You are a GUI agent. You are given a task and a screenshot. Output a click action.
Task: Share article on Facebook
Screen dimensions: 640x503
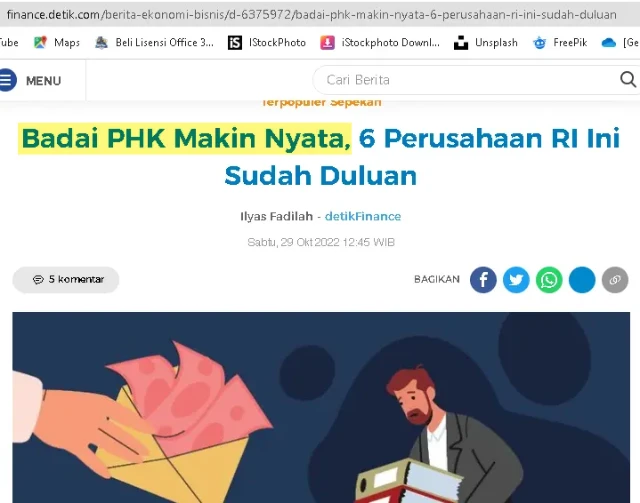pyautogui.click(x=483, y=280)
